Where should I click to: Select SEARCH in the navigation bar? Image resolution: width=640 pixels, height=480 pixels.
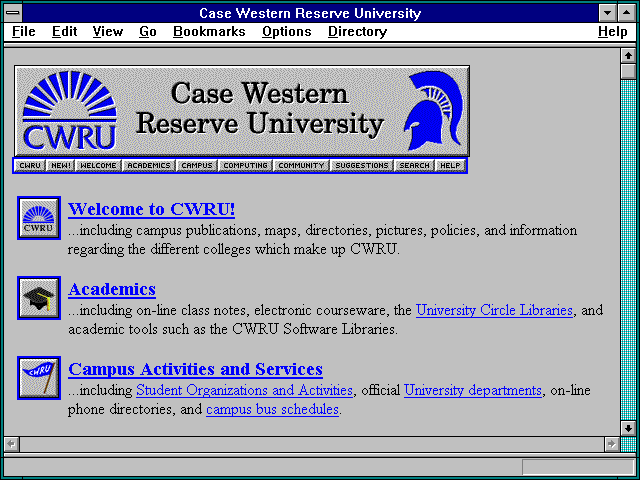point(414,165)
